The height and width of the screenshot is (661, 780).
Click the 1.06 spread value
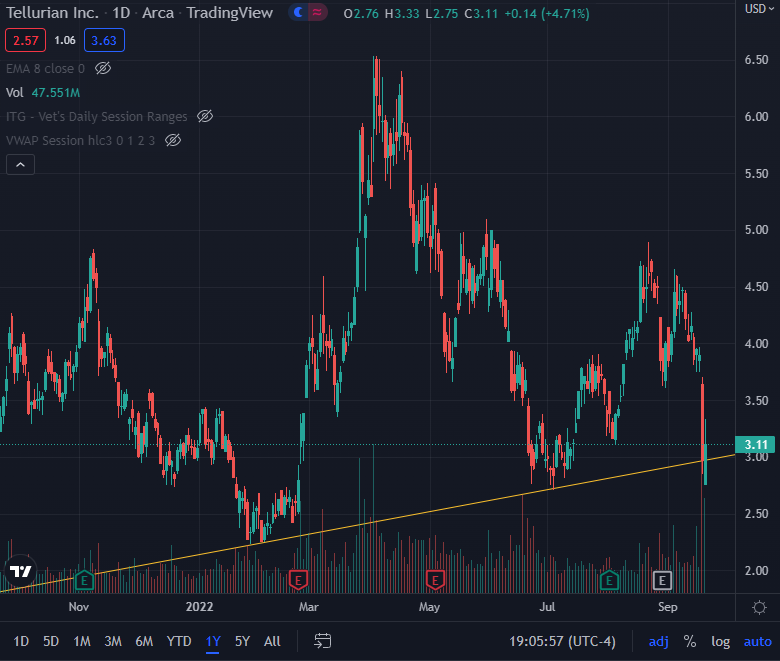[x=65, y=40]
